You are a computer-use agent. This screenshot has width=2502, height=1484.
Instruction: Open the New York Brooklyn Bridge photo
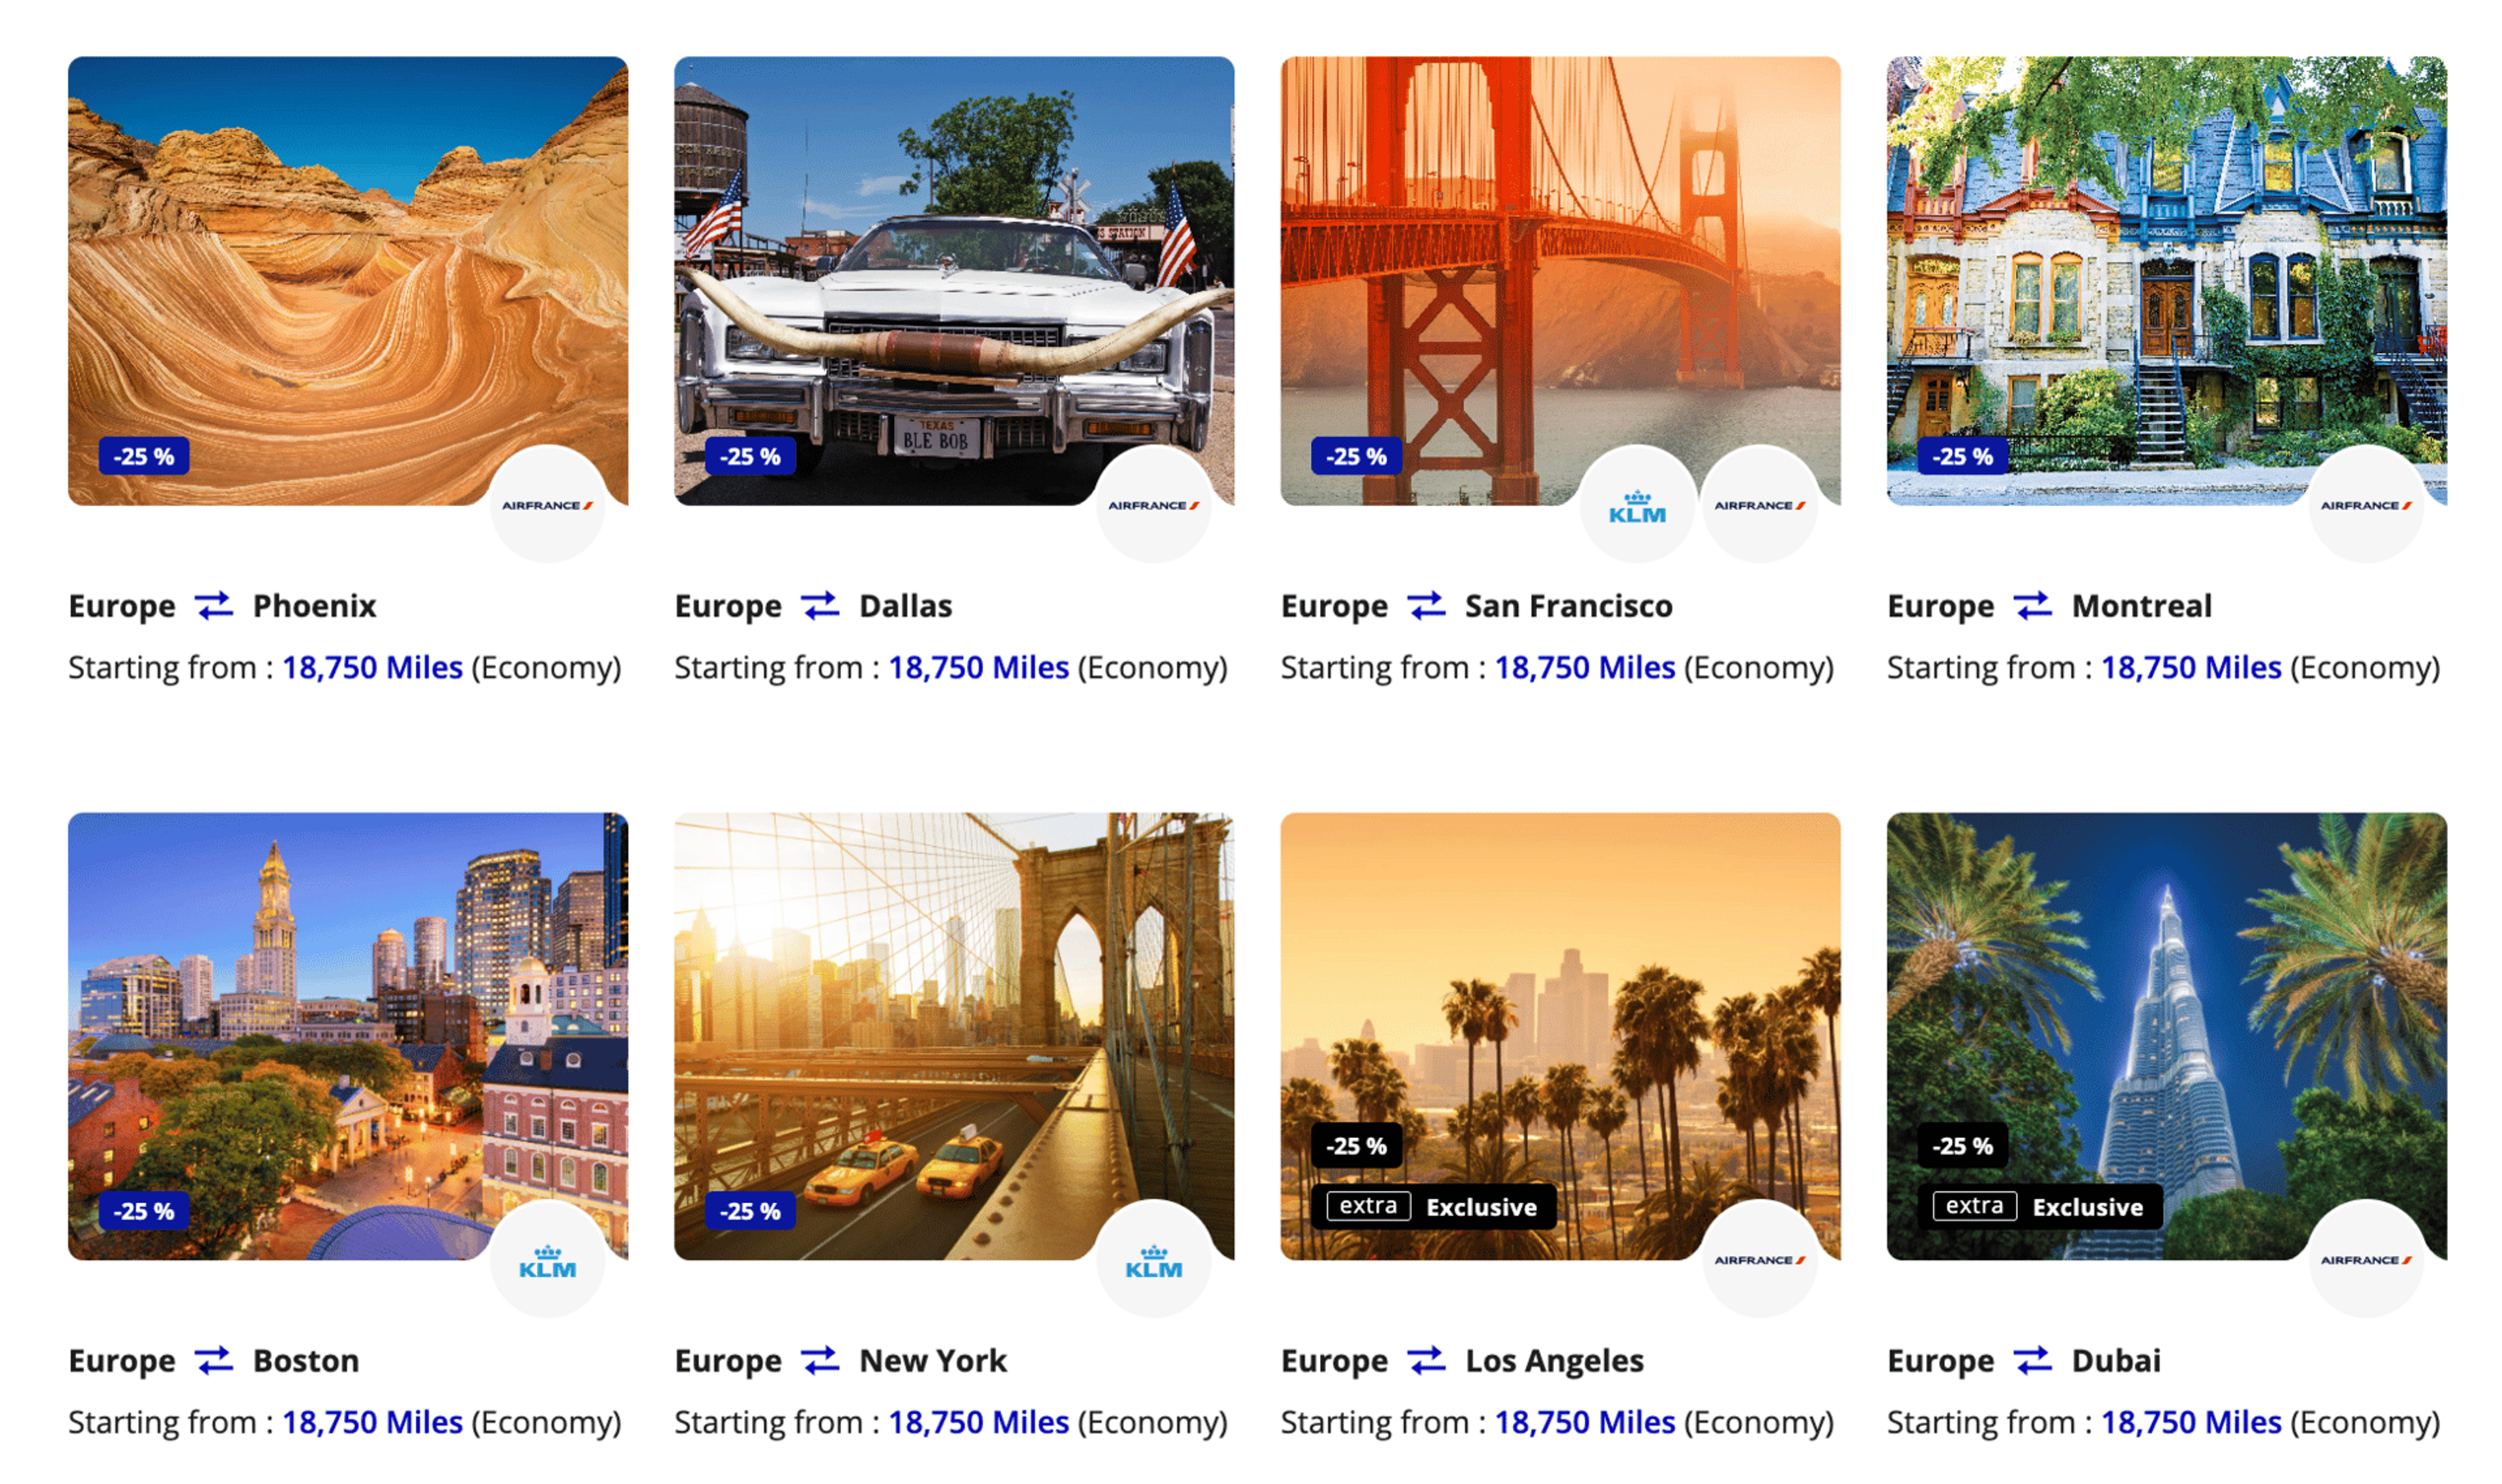click(x=955, y=1037)
